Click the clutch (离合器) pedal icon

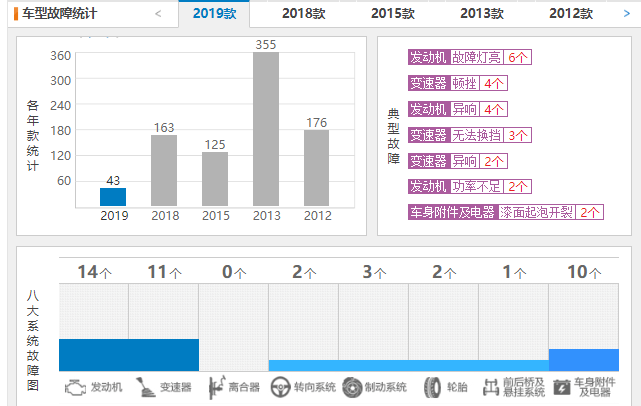[x=216, y=386]
